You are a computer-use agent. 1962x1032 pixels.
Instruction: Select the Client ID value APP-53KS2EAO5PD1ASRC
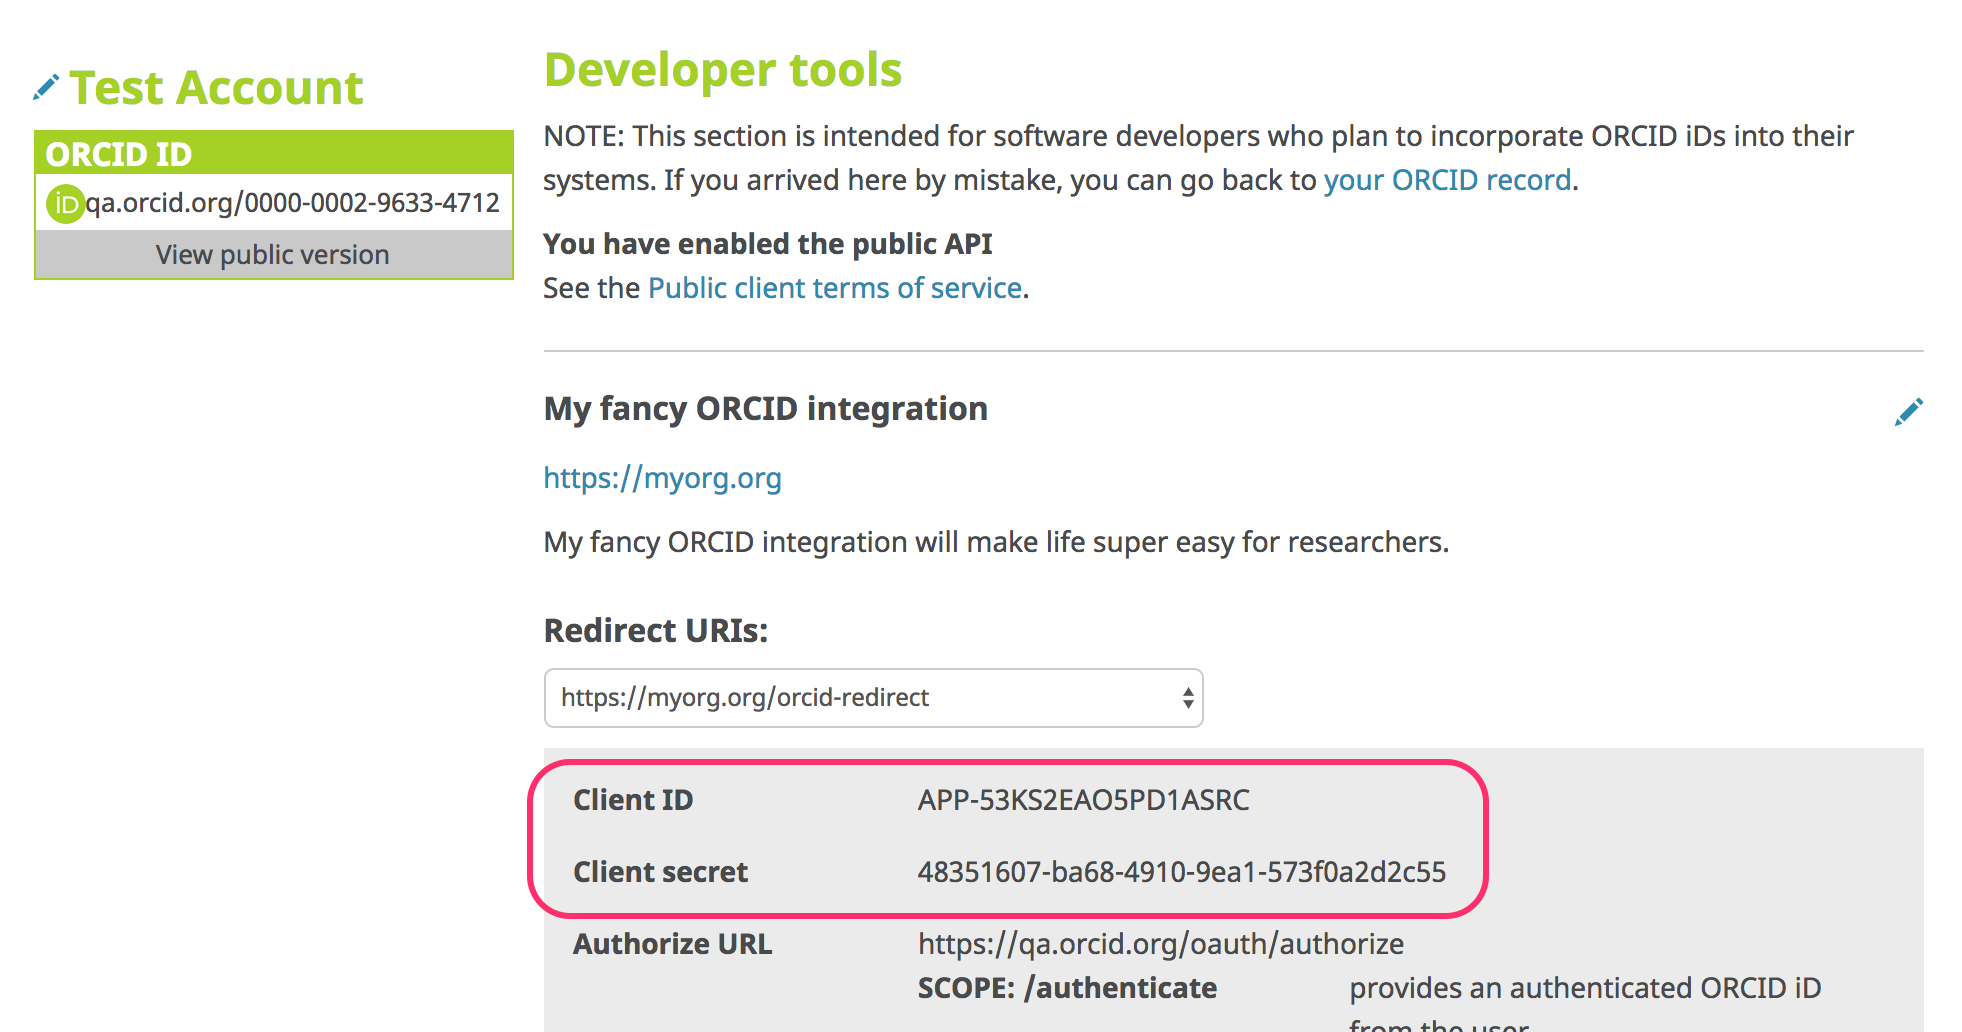[1084, 800]
